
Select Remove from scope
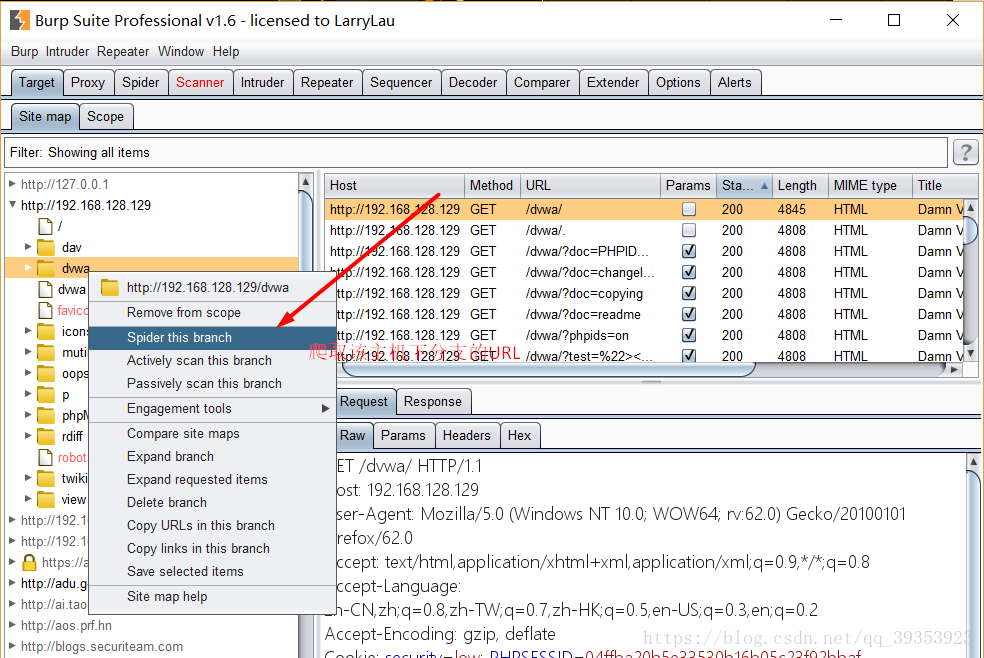tap(212, 312)
